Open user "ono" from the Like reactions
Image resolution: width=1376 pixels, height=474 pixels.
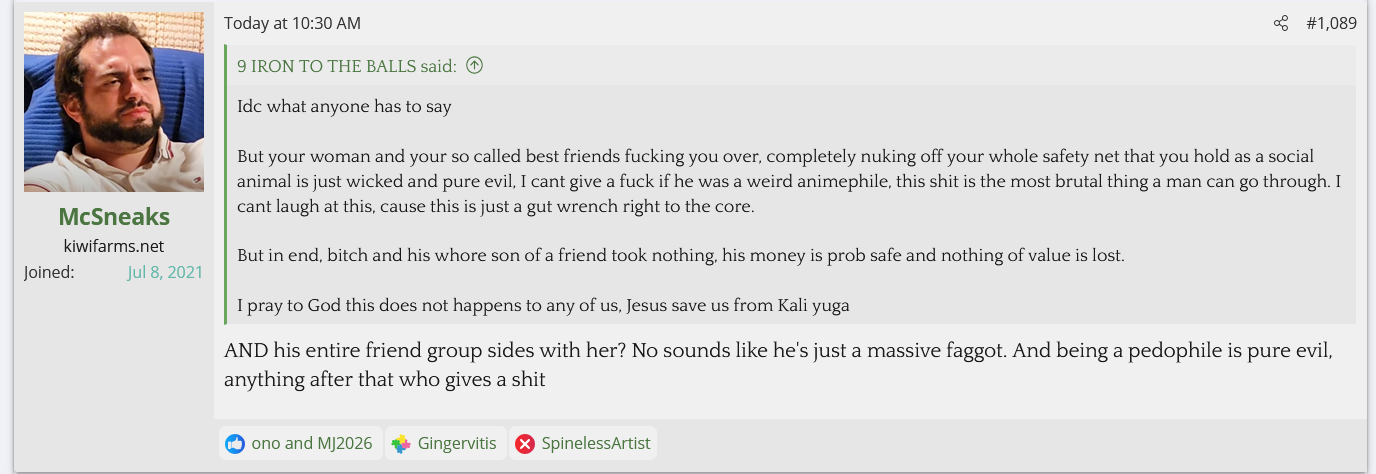tap(267, 443)
